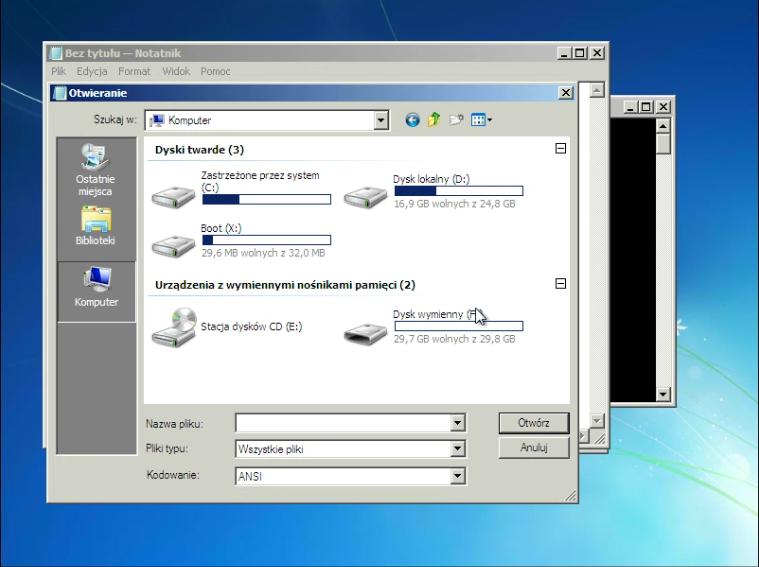The image size is (759, 567).
Task: Click the Dyski twarde (3) group header
Action: tap(199, 150)
